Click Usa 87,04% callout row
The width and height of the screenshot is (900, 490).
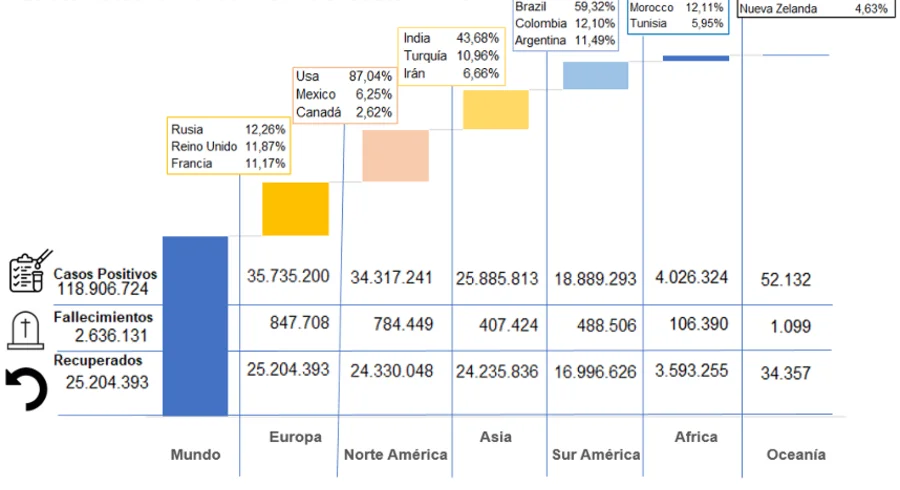[x=344, y=76]
